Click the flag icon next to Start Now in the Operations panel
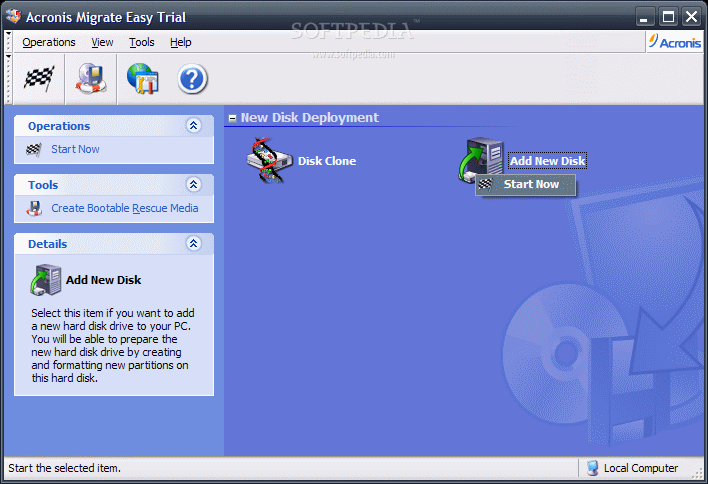 click(x=34, y=149)
